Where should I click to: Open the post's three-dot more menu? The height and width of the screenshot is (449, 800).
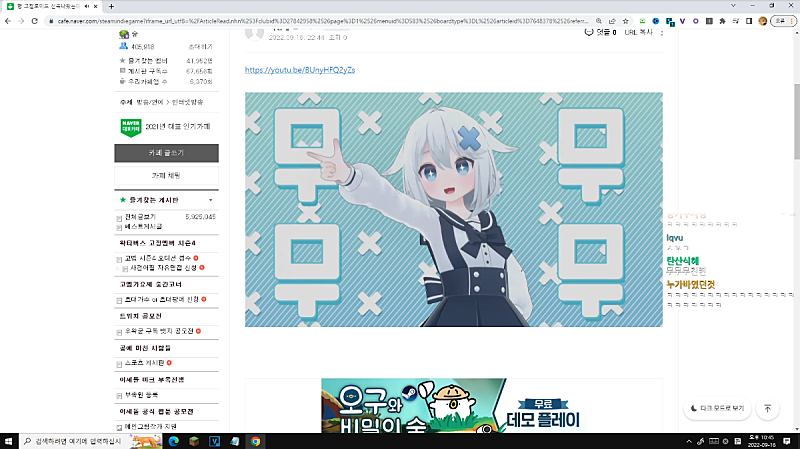pyautogui.click(x=662, y=32)
